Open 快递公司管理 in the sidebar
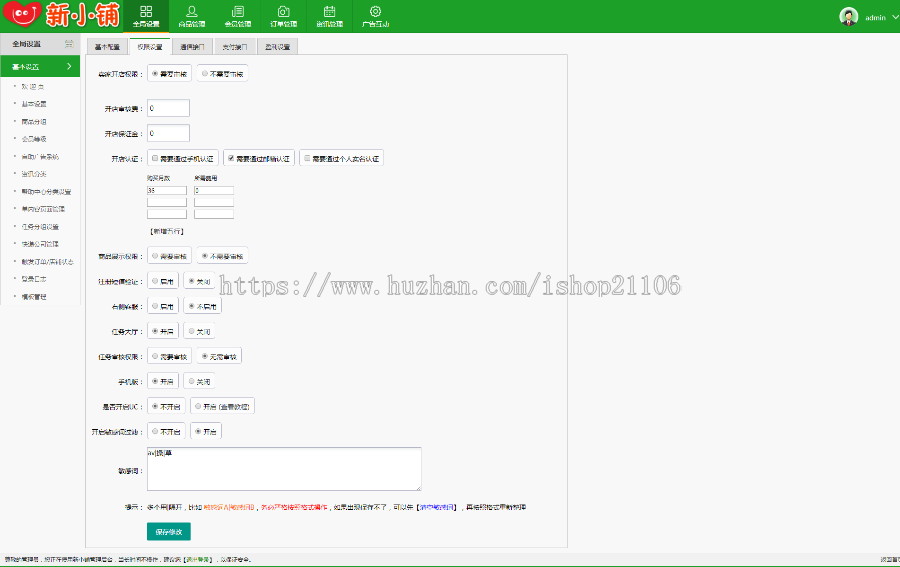The width and height of the screenshot is (900, 567). tap(40, 244)
